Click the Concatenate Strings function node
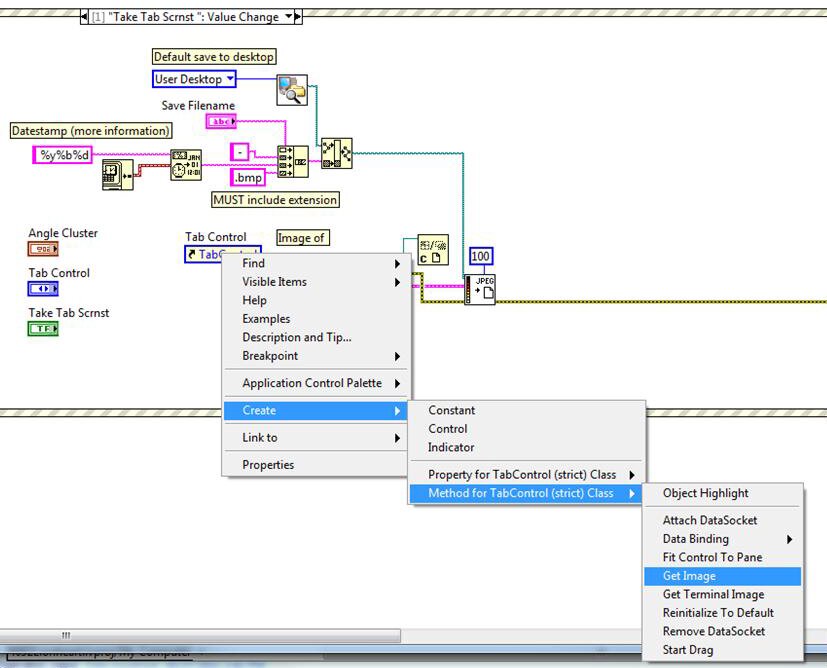 [x=292, y=162]
